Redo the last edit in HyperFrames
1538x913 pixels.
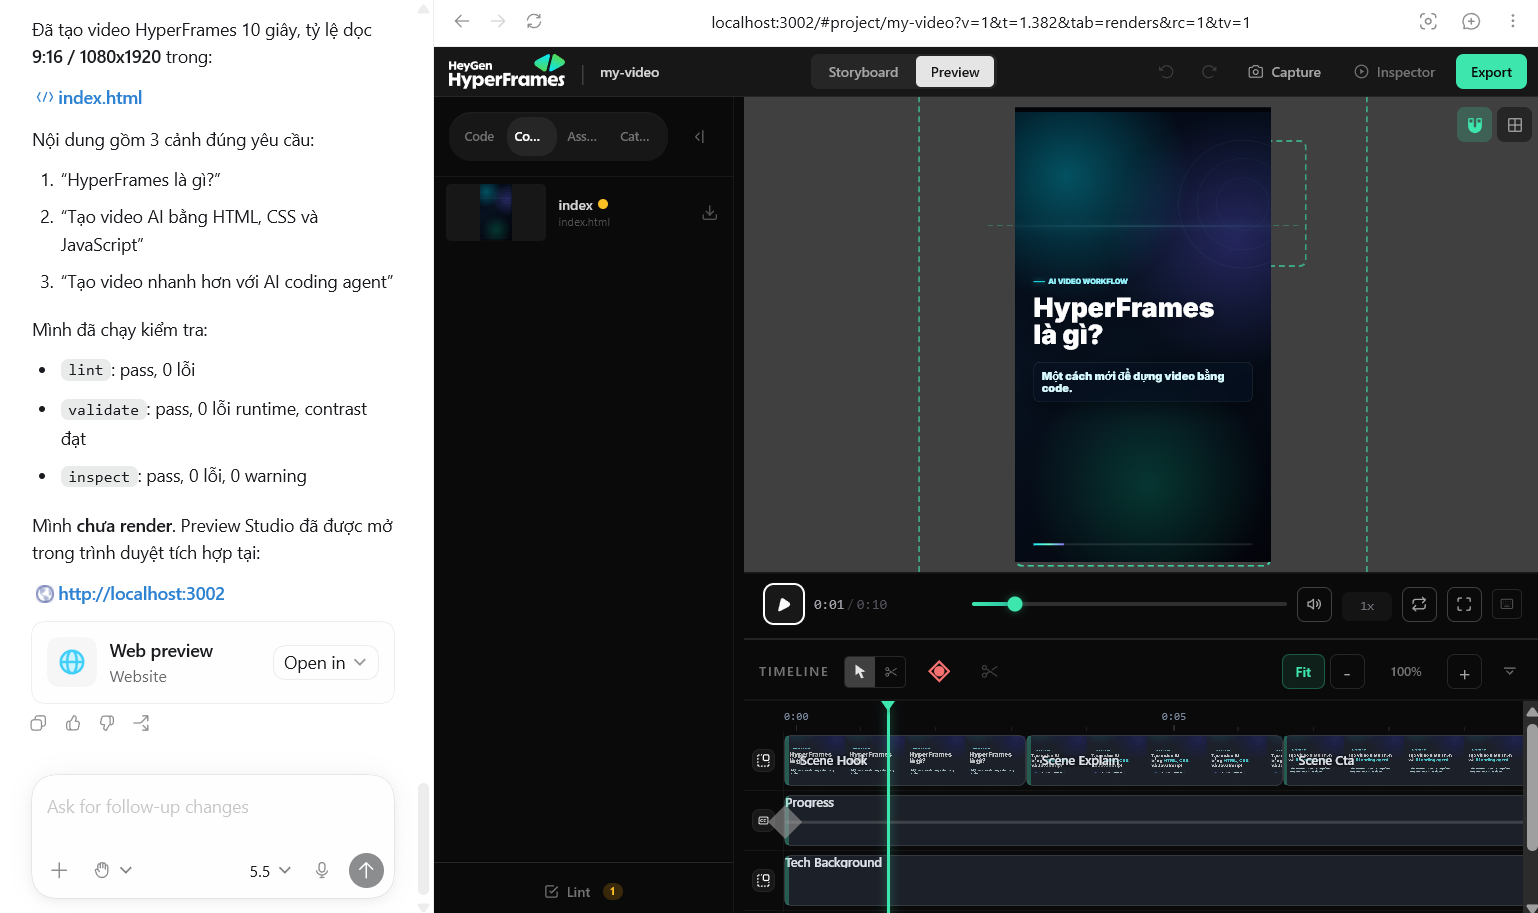[1209, 72]
